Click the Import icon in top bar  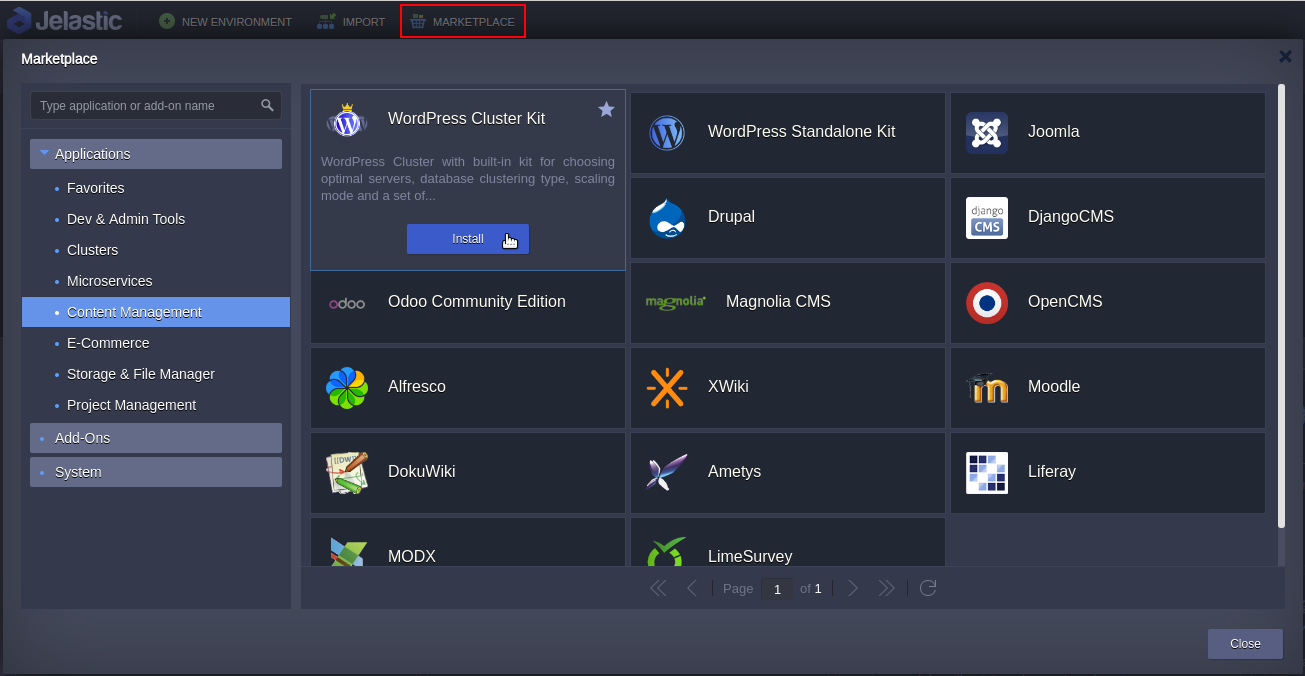[326, 21]
